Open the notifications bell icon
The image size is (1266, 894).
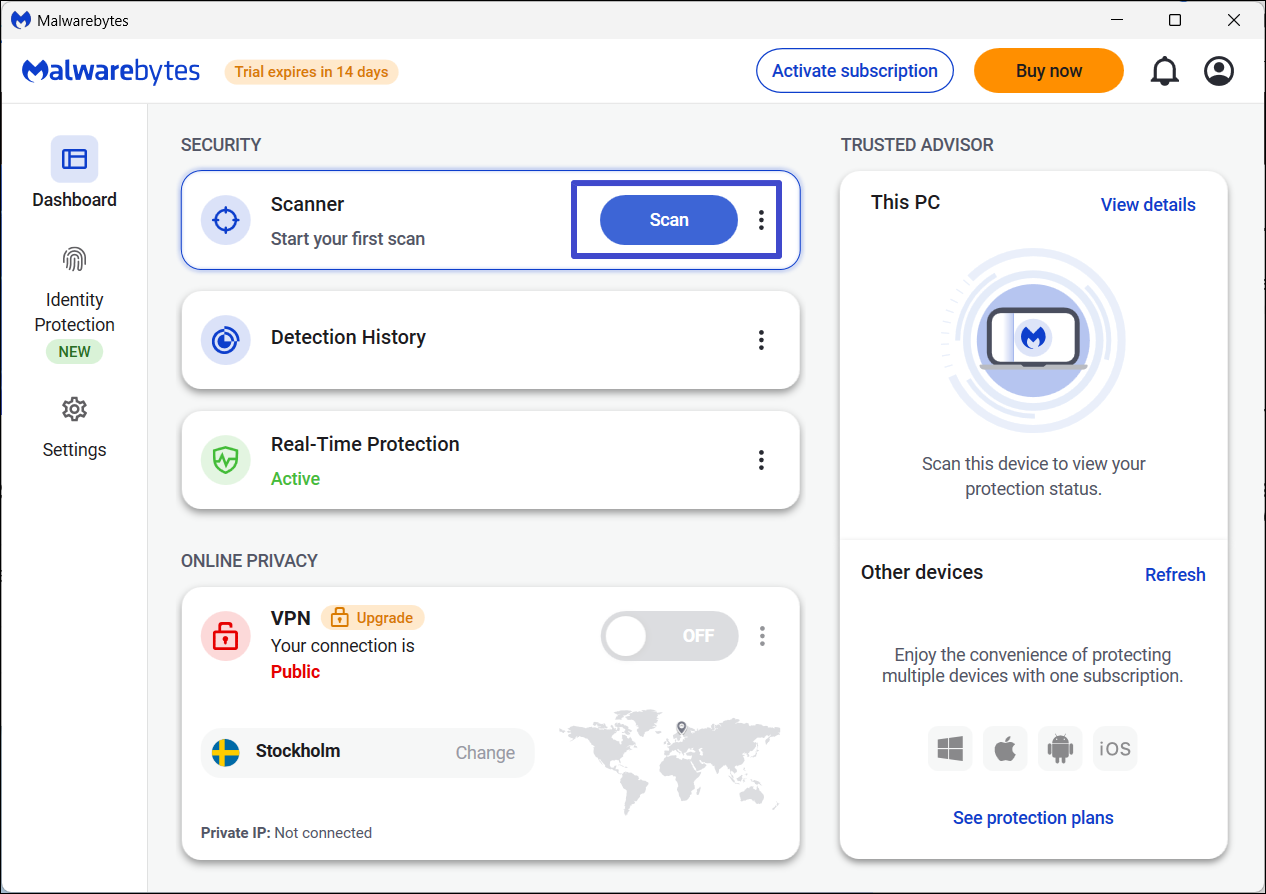pos(1164,71)
